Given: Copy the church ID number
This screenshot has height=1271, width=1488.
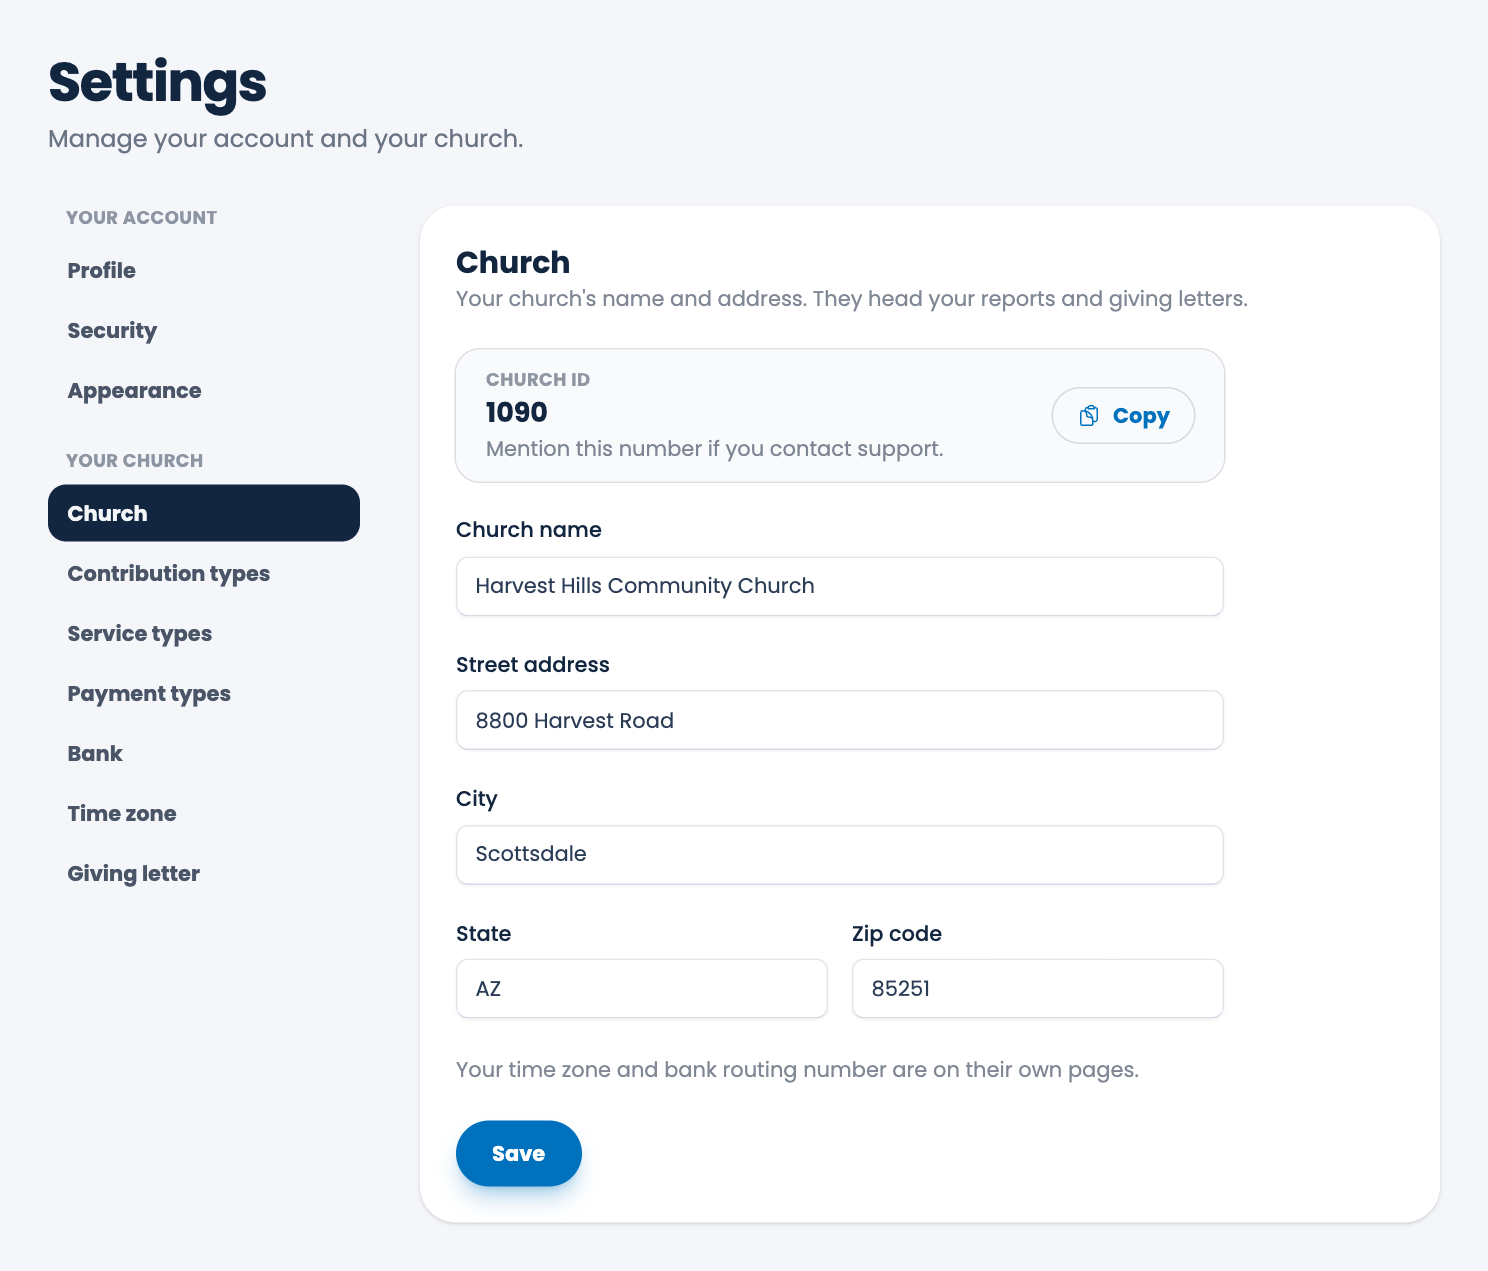Looking at the screenshot, I should 1123,416.
